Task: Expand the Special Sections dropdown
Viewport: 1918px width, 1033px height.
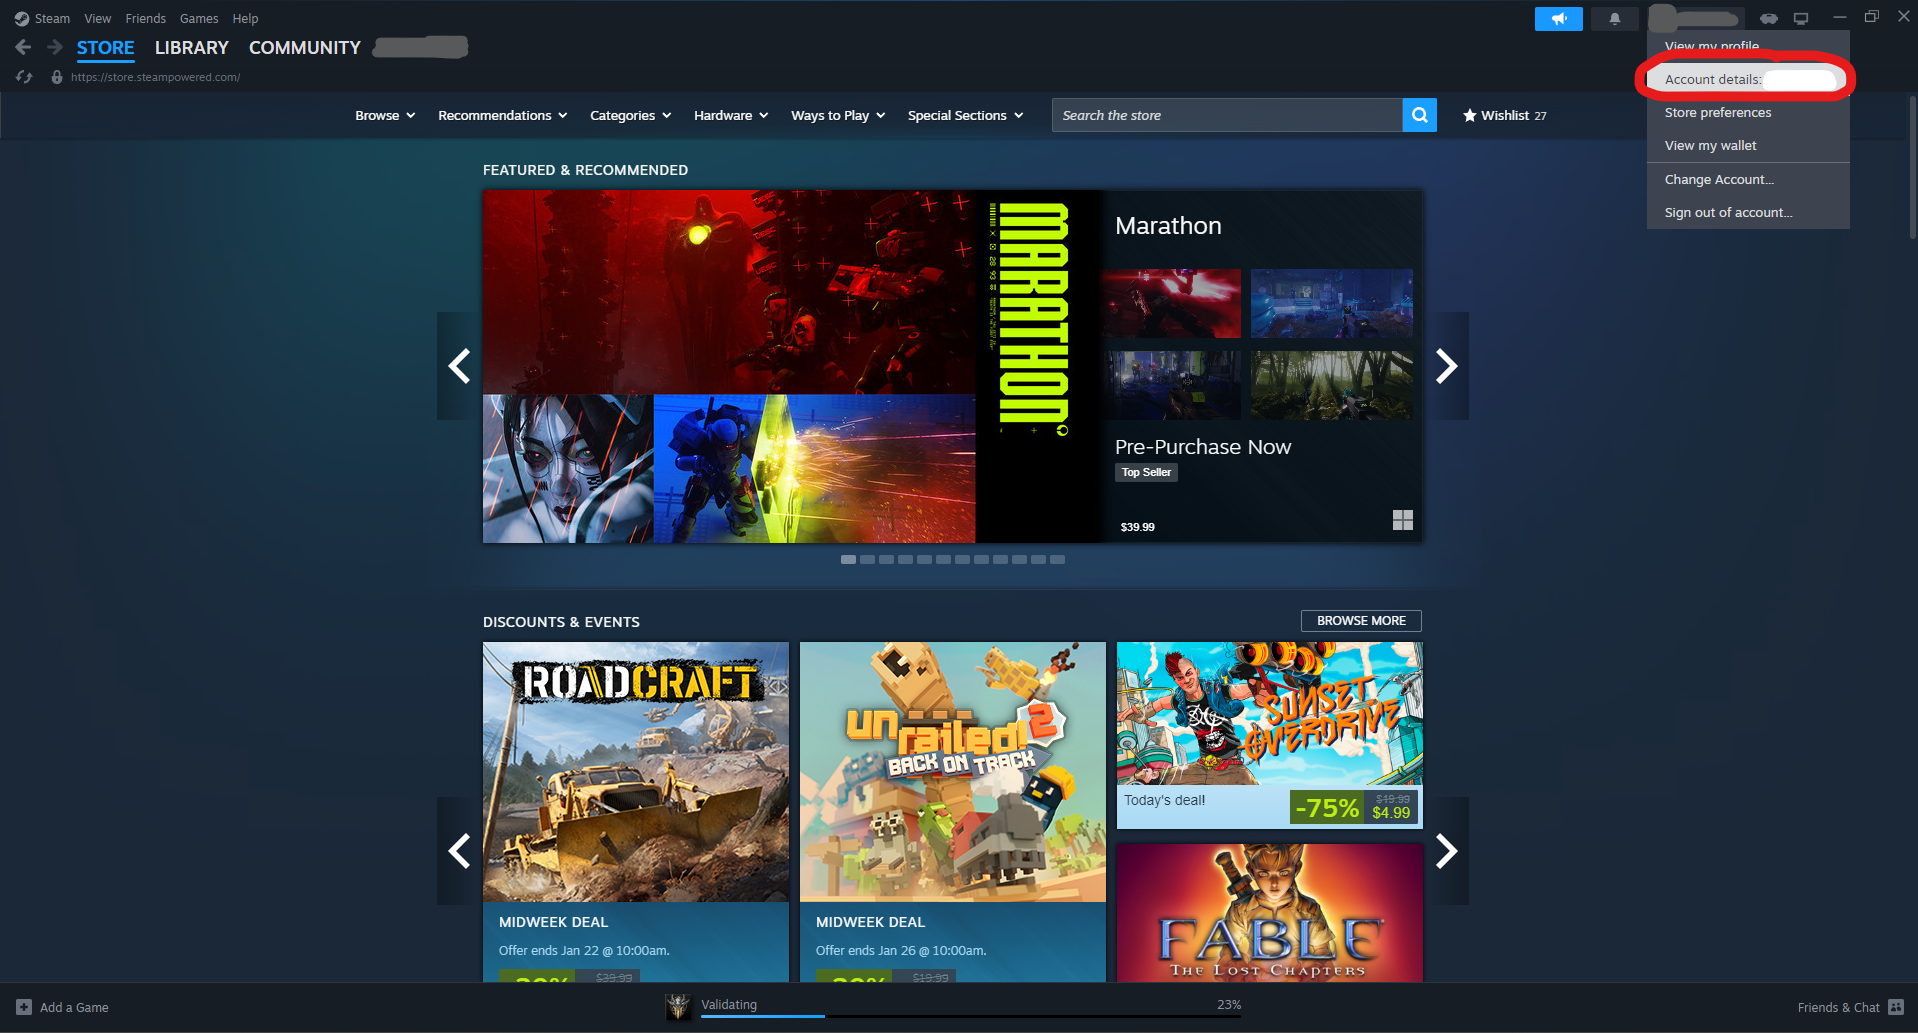Action: 964,115
